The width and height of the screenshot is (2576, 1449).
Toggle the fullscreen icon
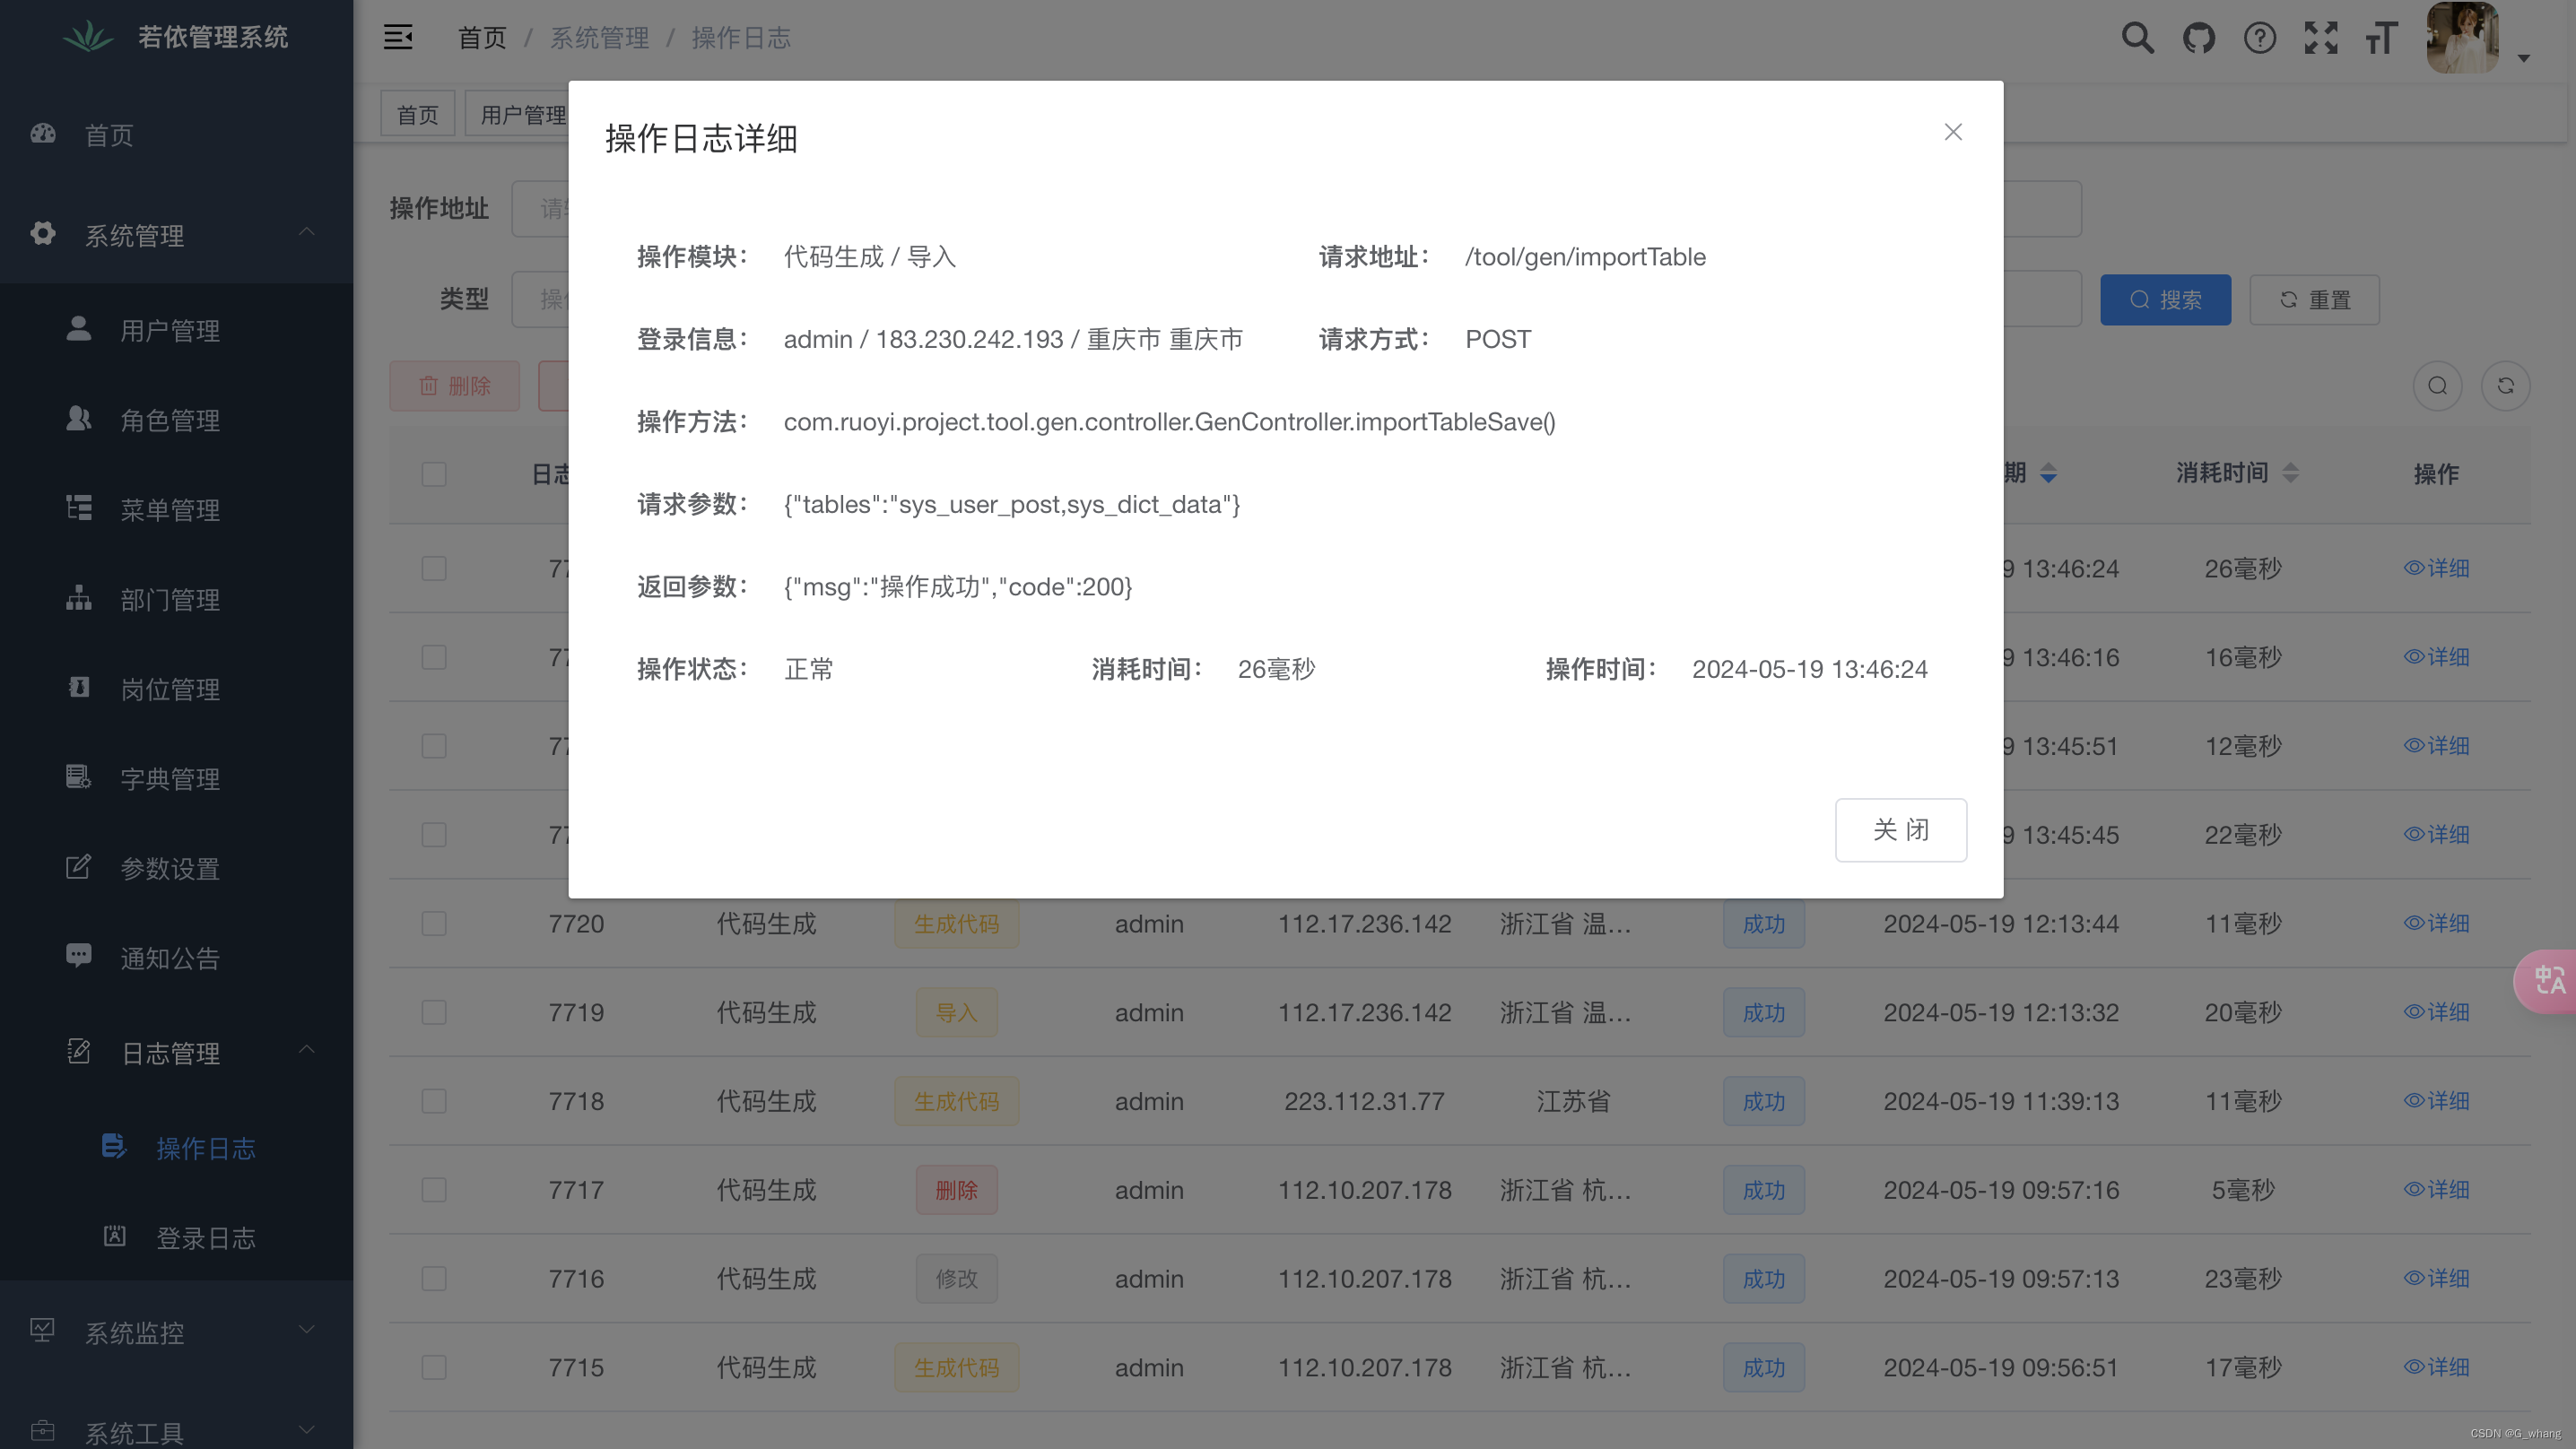point(2320,38)
